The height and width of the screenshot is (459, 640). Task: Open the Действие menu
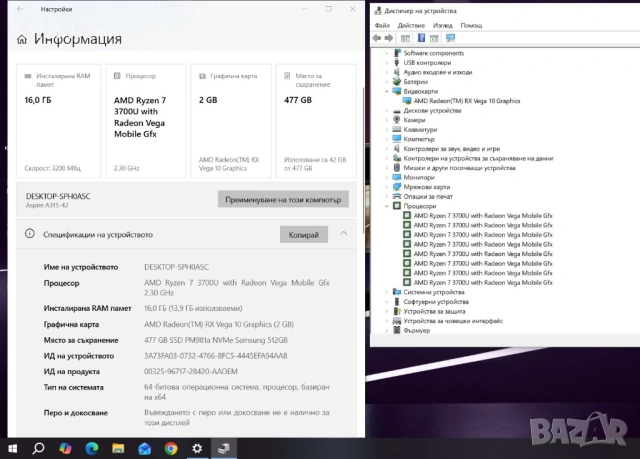tap(410, 25)
